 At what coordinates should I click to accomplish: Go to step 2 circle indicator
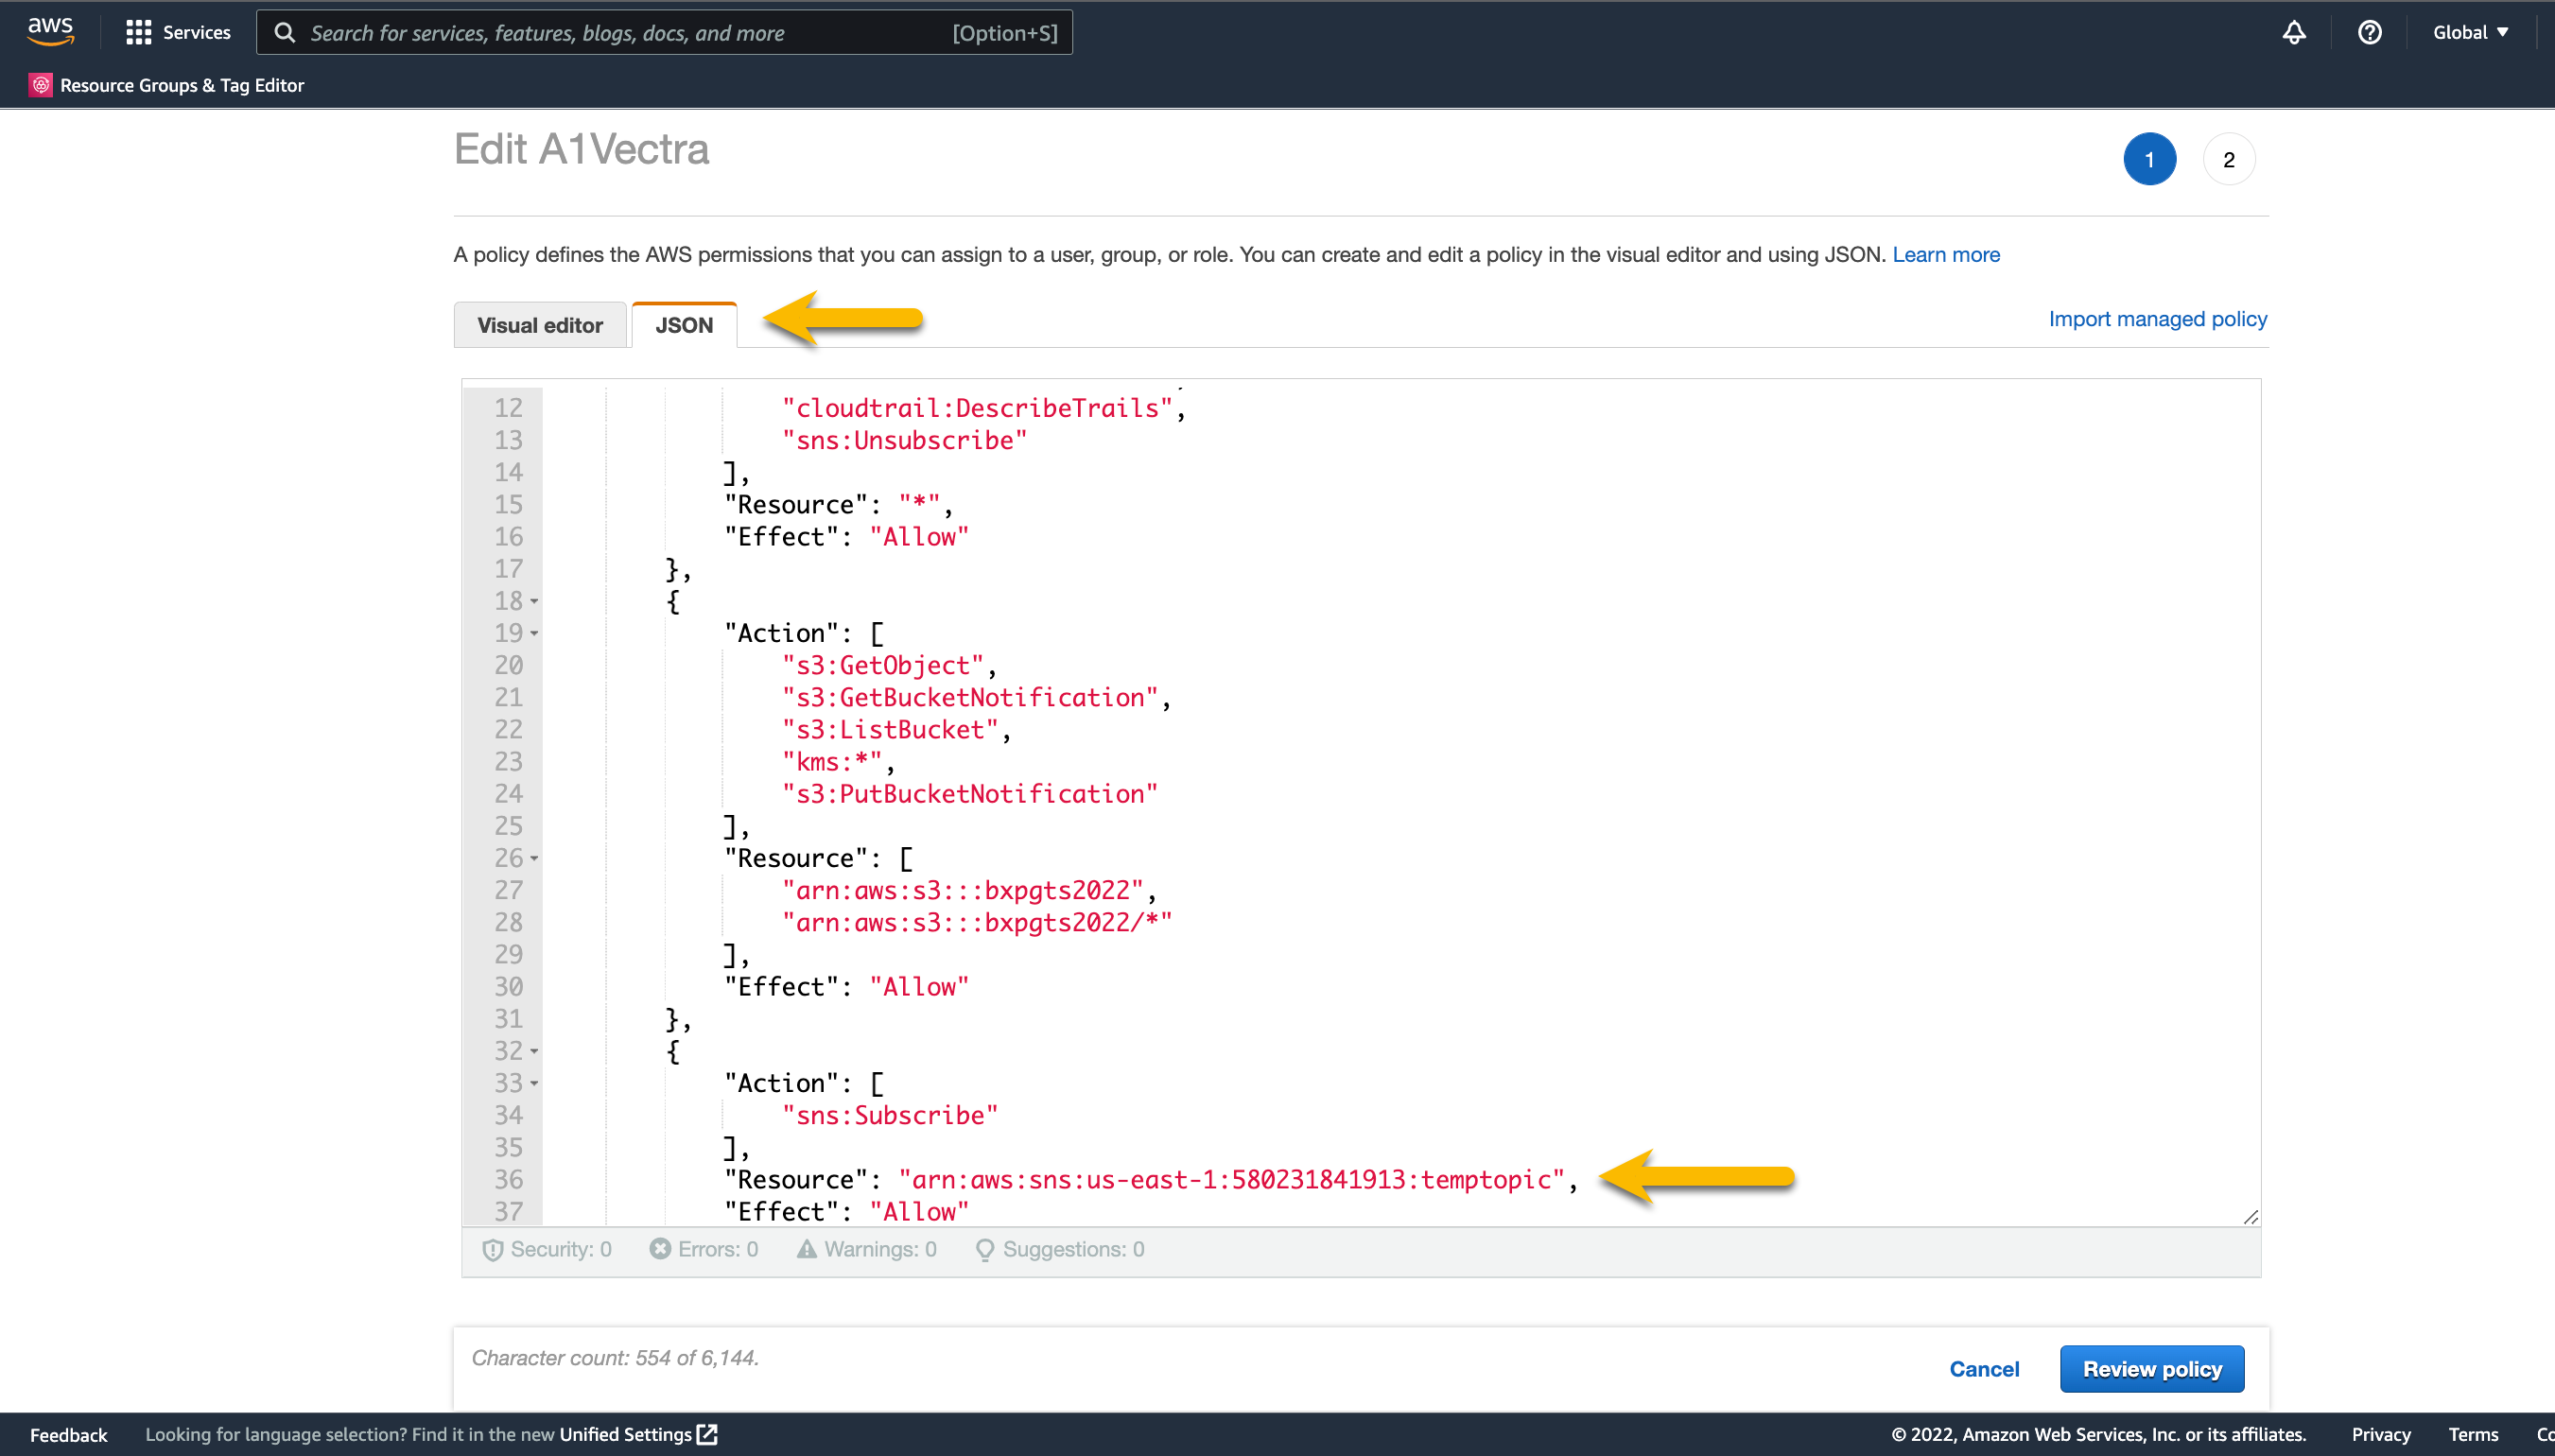pos(2228,160)
